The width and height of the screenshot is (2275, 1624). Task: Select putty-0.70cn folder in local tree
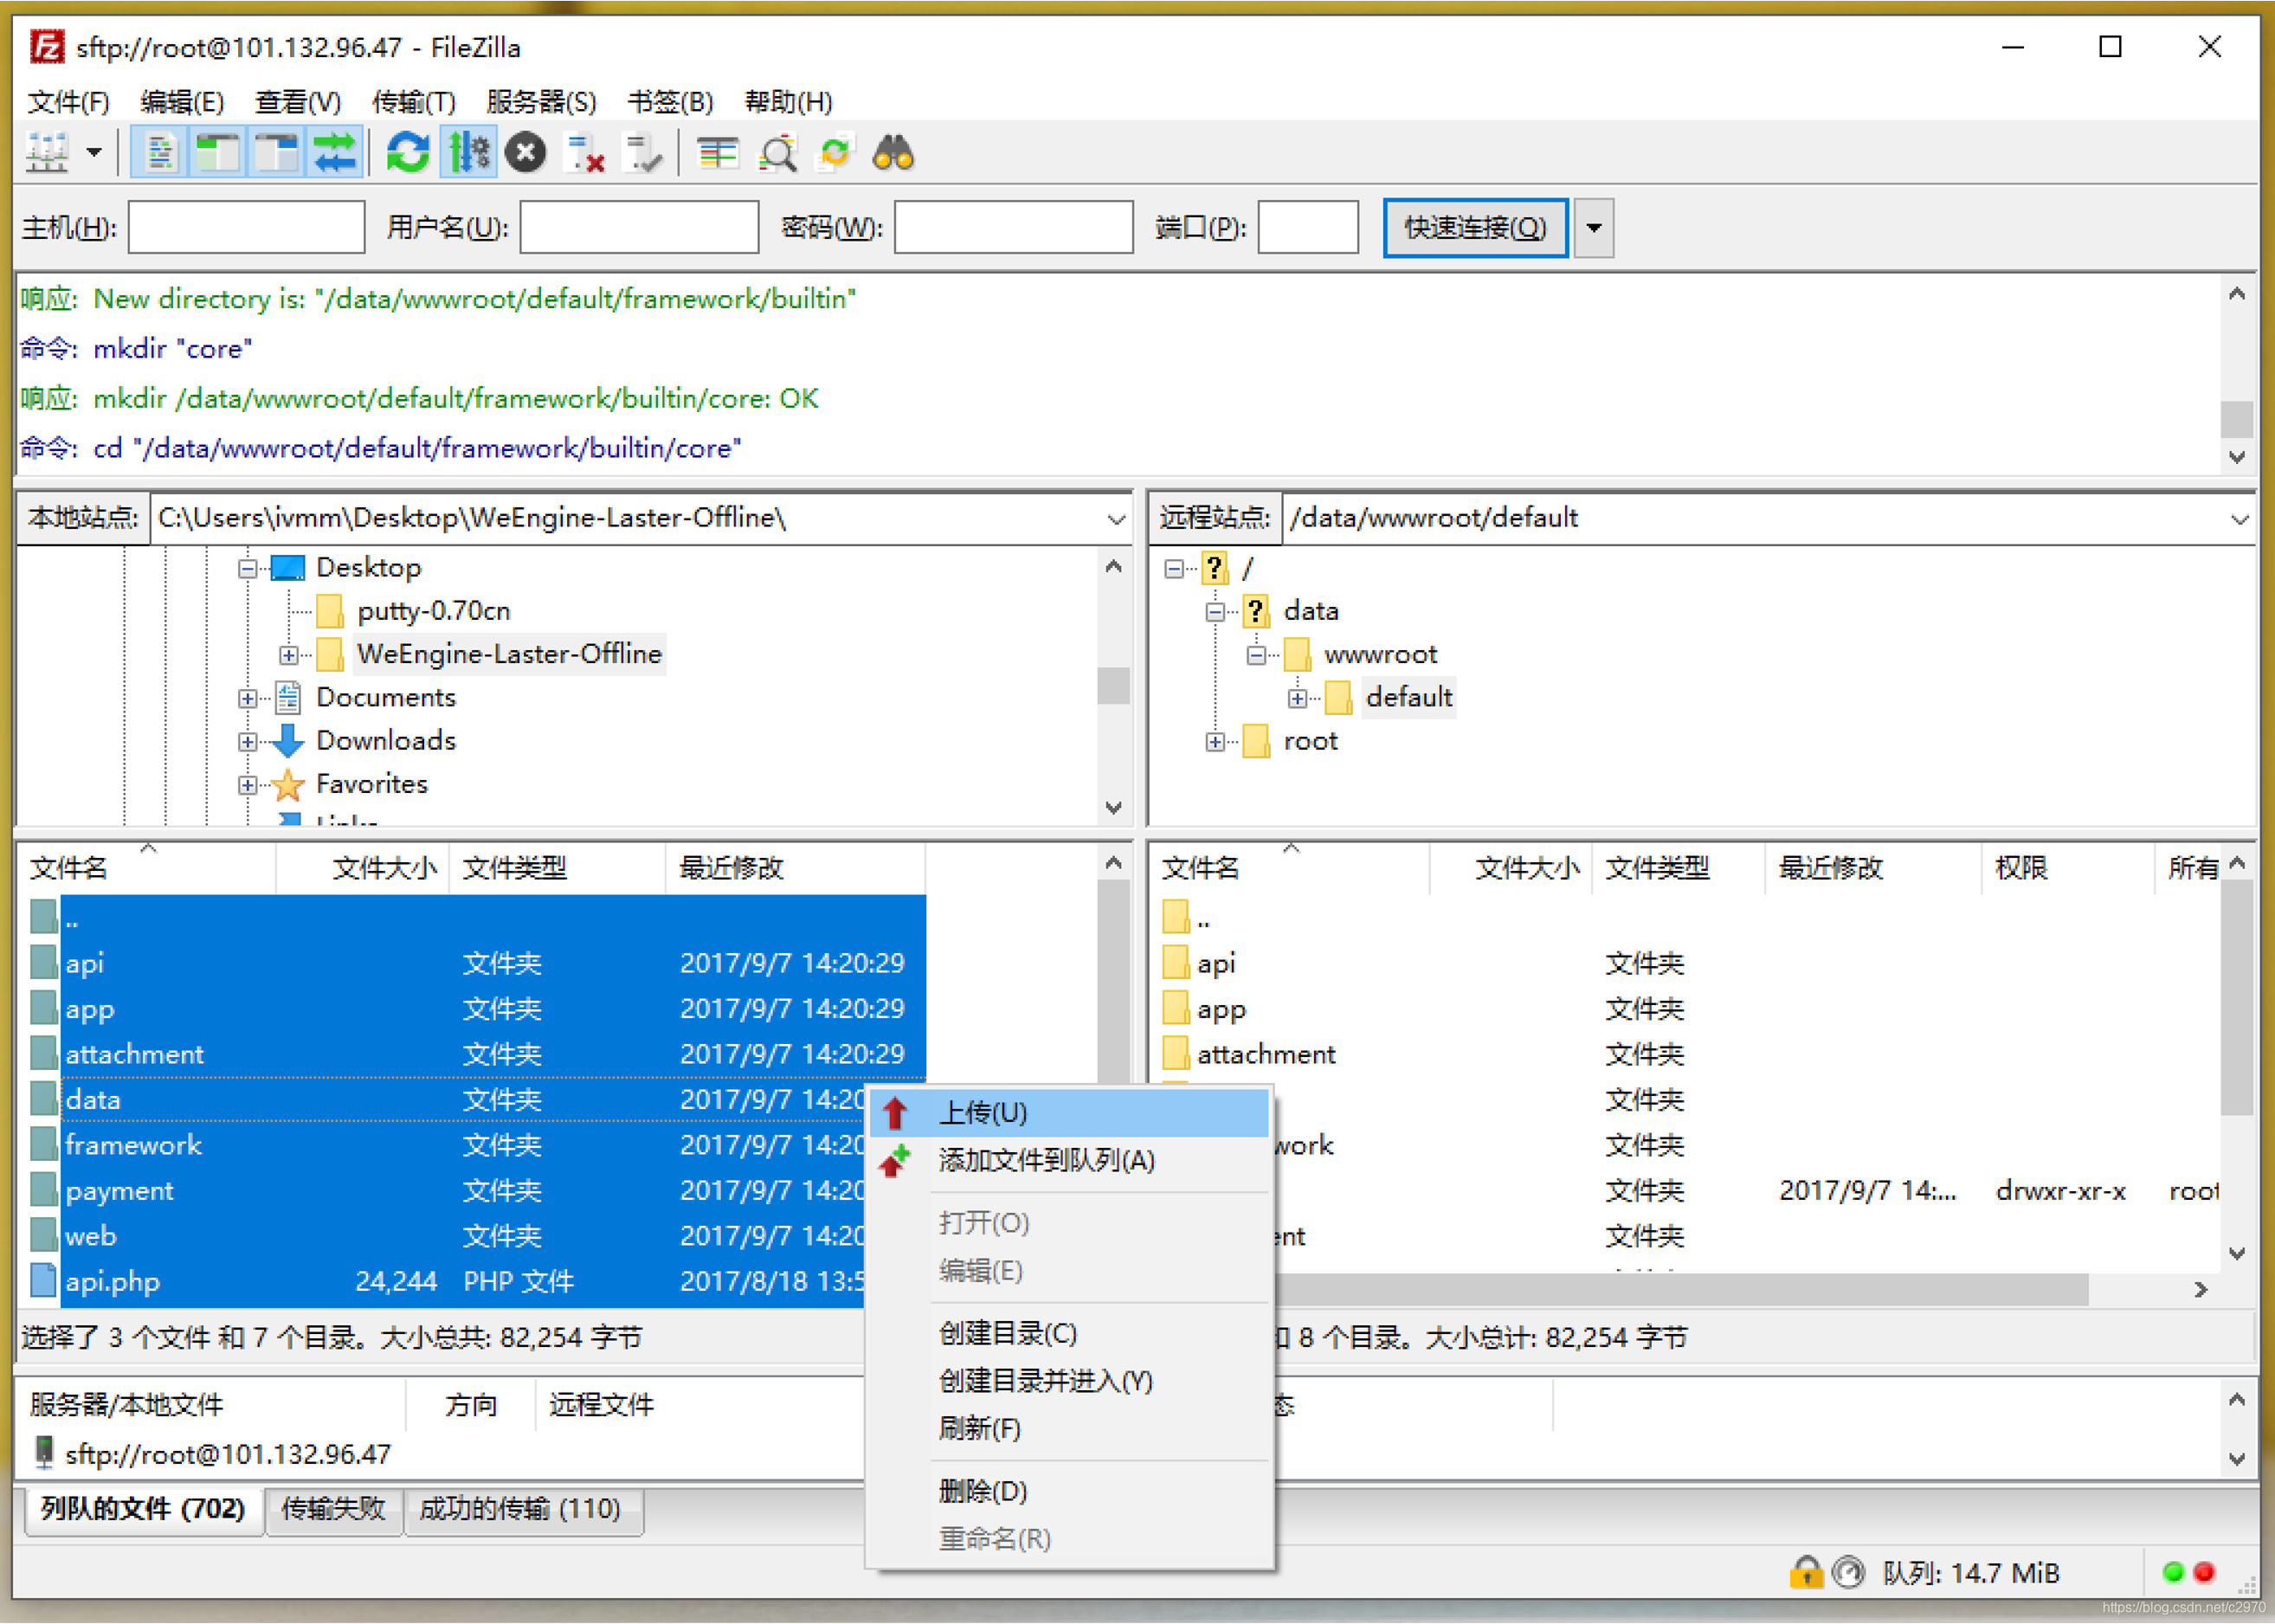(x=433, y=611)
